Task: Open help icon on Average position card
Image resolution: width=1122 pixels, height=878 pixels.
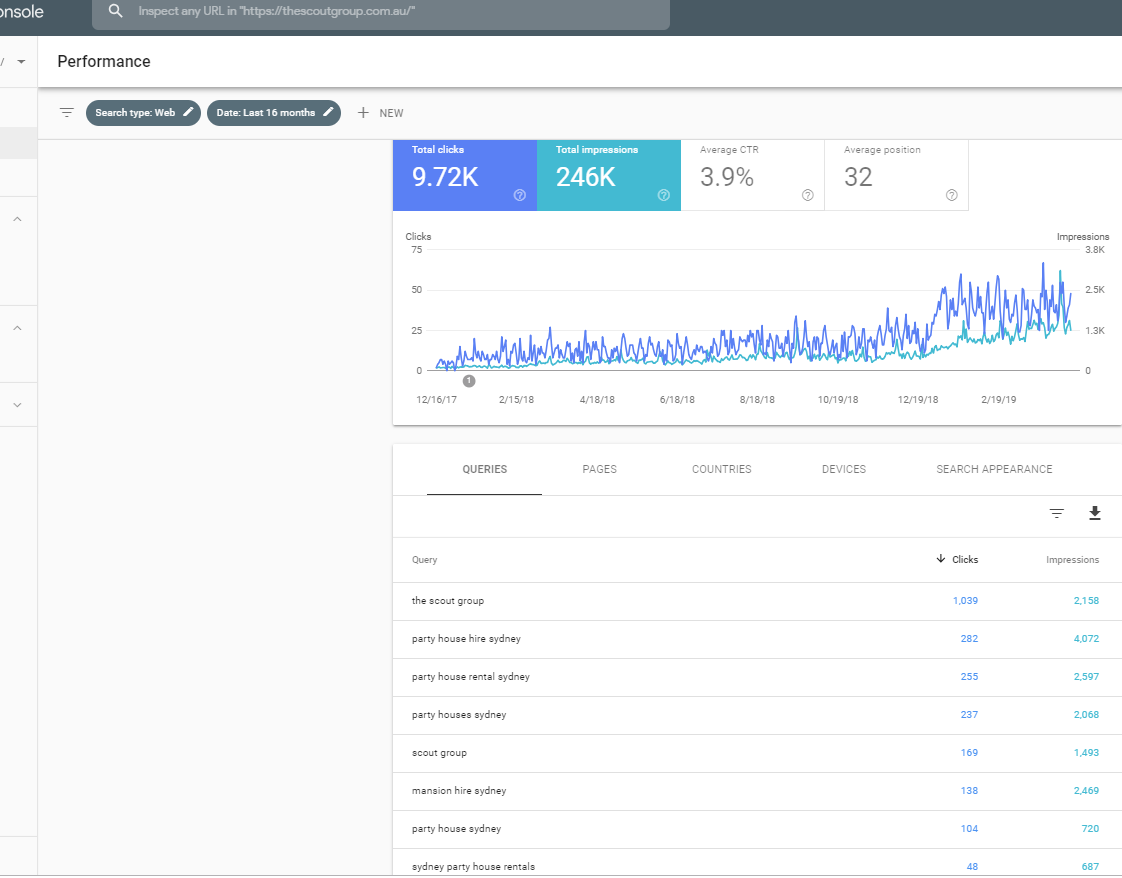Action: coord(951,195)
